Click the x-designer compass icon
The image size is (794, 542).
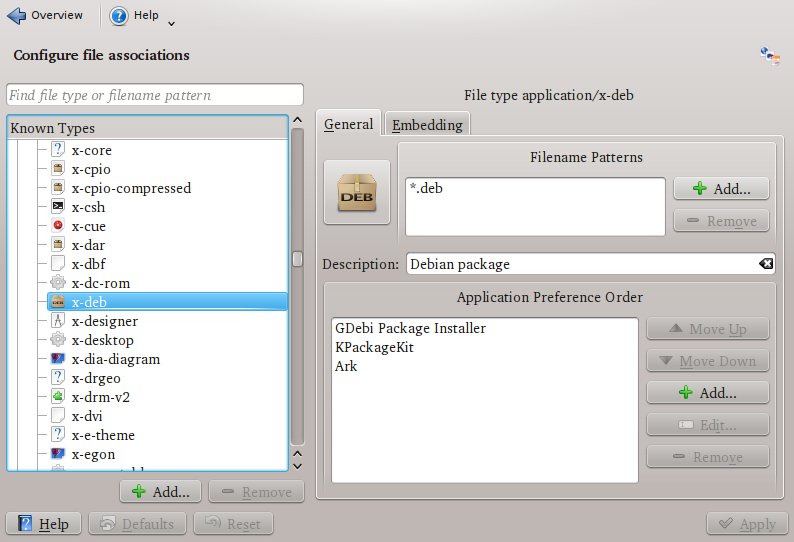58,321
